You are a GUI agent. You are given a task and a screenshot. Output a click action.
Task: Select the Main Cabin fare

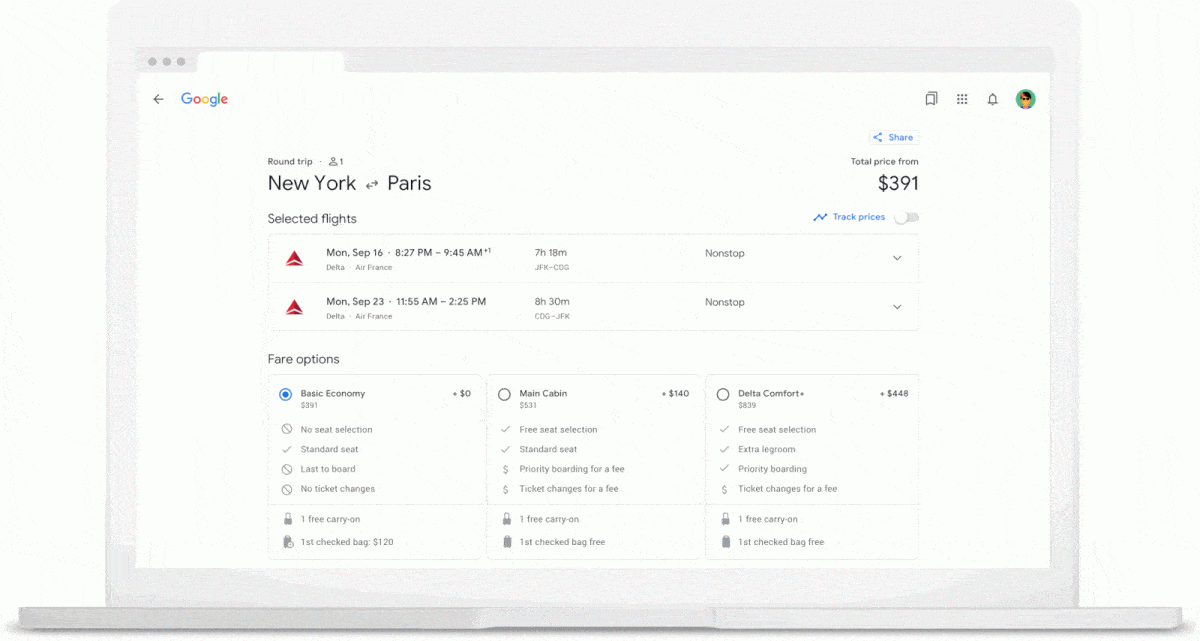[504, 395]
